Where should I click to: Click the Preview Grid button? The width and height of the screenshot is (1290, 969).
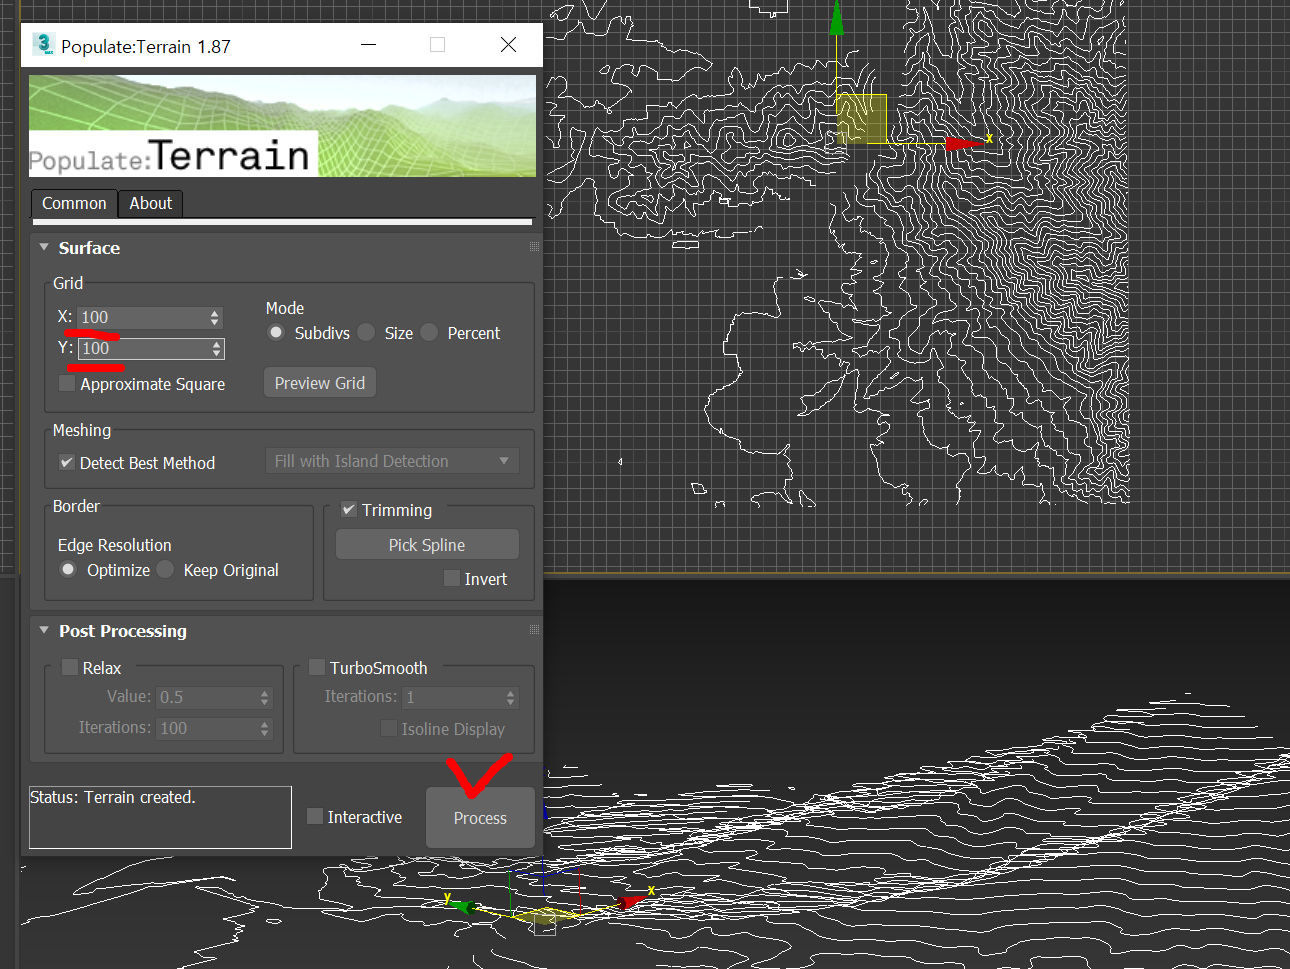coord(320,383)
